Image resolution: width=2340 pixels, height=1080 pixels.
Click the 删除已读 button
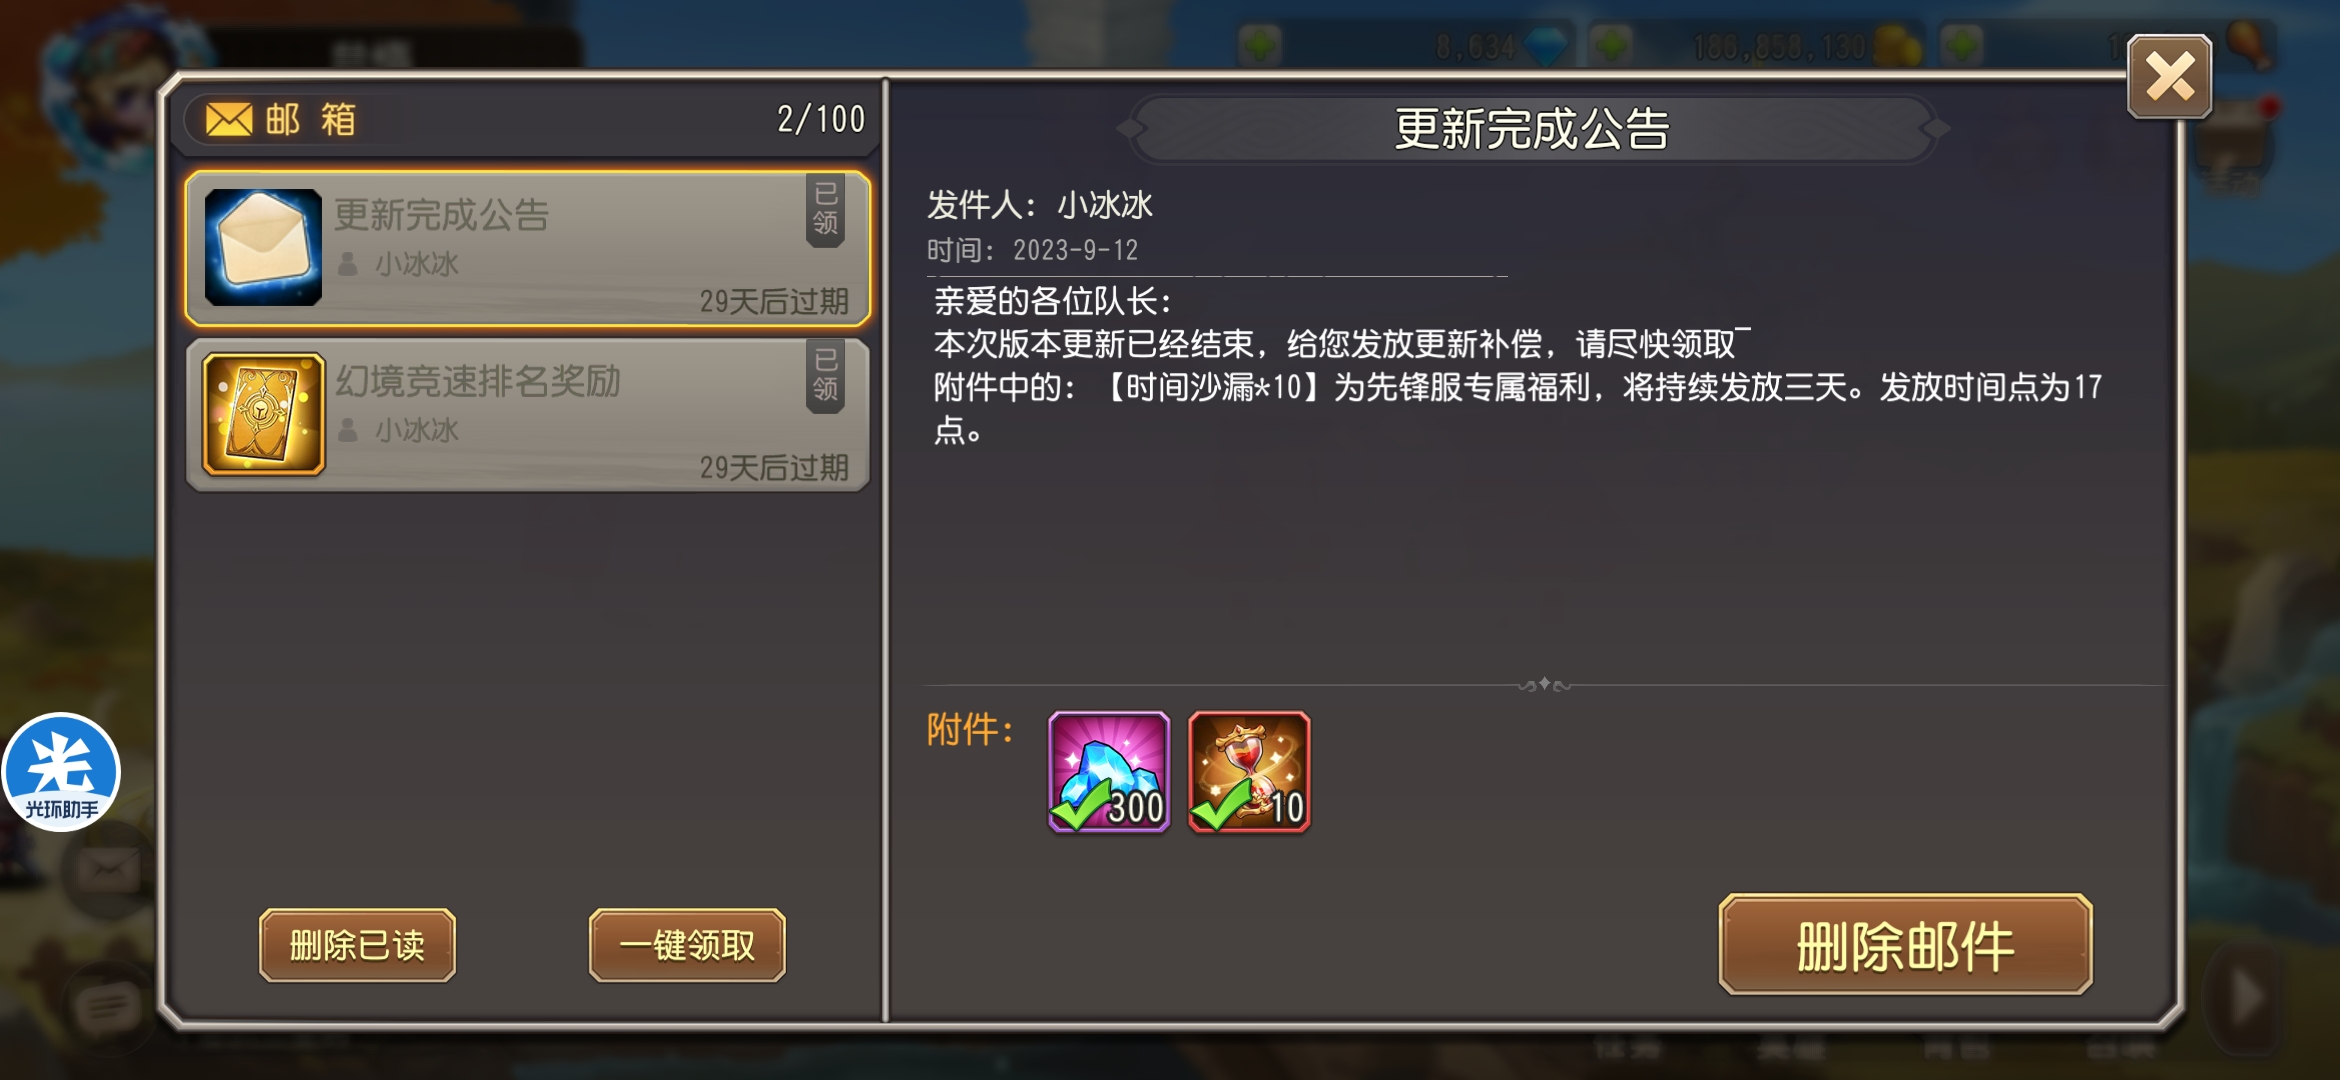click(x=357, y=945)
